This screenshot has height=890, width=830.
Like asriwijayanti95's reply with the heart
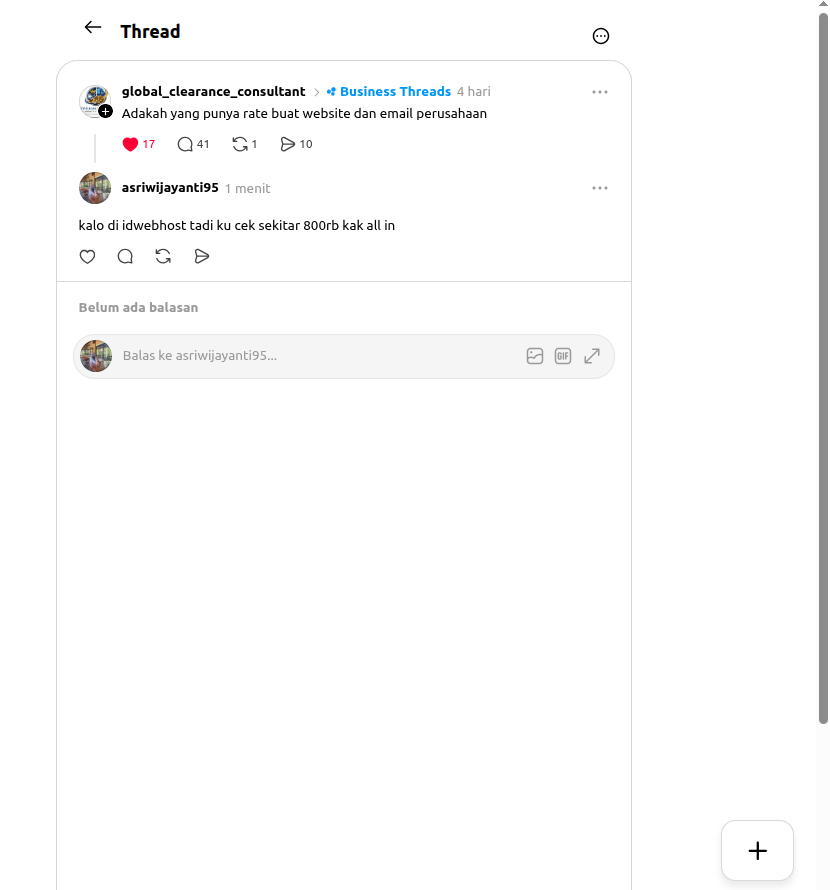[87, 257]
